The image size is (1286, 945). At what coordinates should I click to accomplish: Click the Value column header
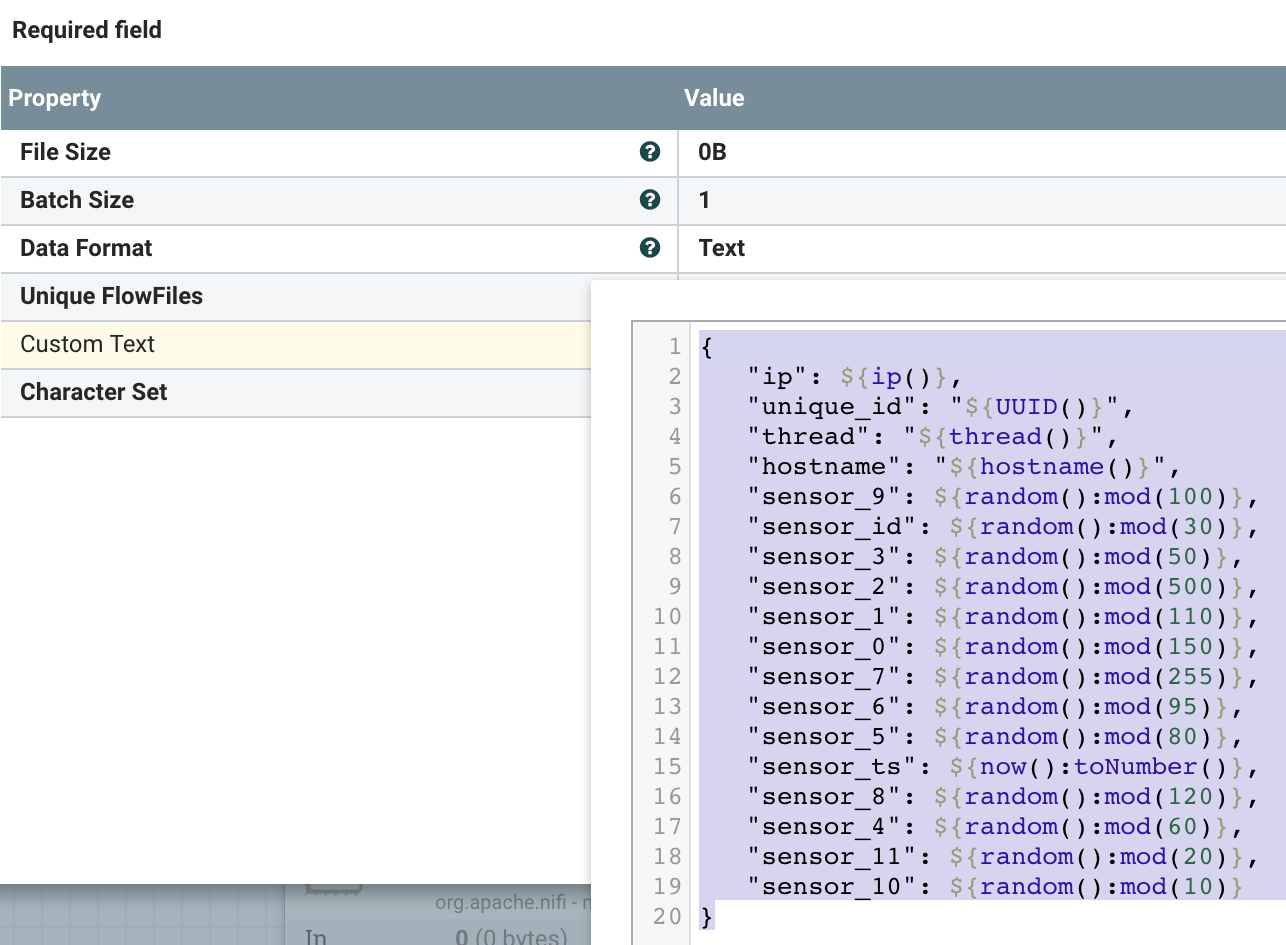pos(714,98)
